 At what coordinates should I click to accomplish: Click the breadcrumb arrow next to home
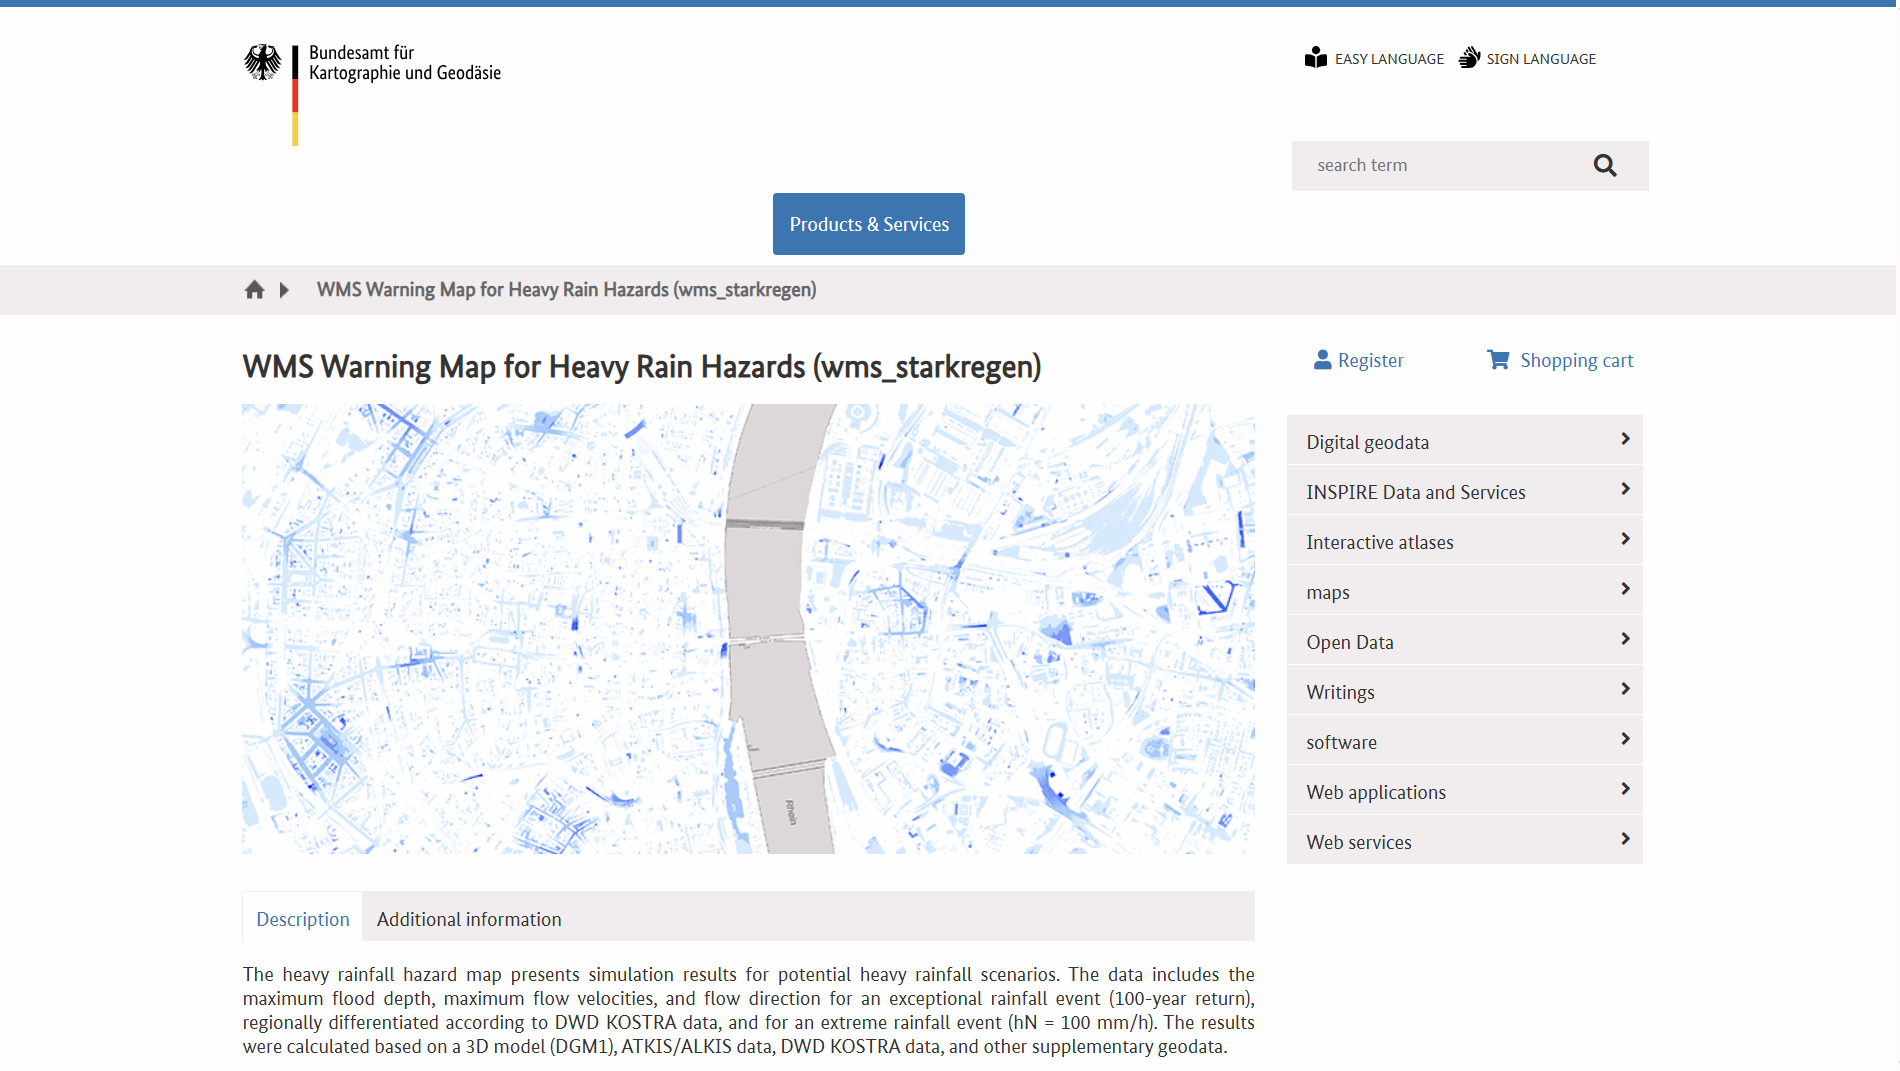(x=285, y=289)
